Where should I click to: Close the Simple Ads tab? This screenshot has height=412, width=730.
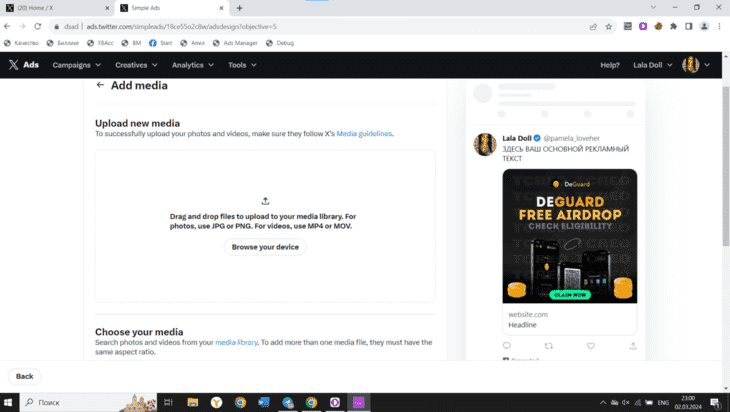tap(221, 8)
